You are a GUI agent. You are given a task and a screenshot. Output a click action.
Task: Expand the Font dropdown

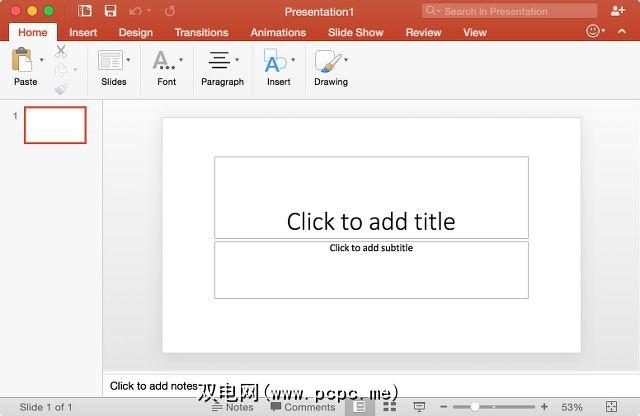tap(180, 60)
